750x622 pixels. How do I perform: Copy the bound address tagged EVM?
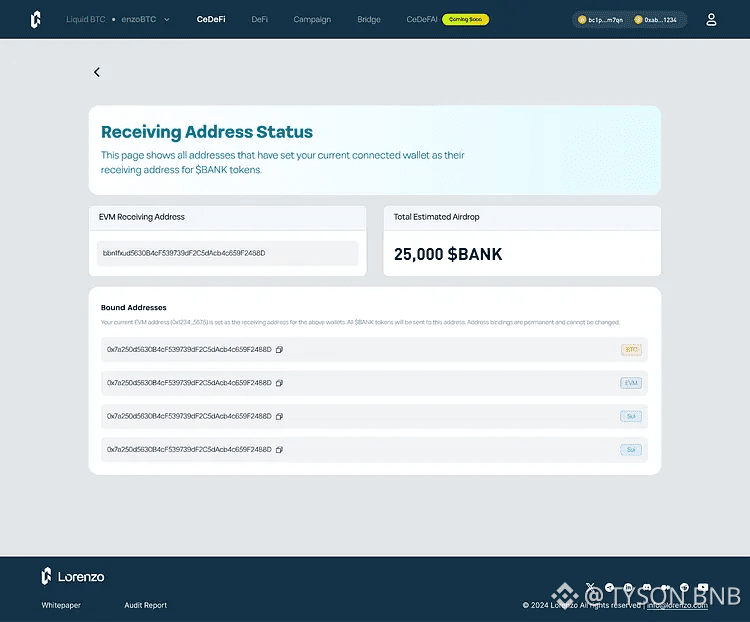click(x=279, y=383)
